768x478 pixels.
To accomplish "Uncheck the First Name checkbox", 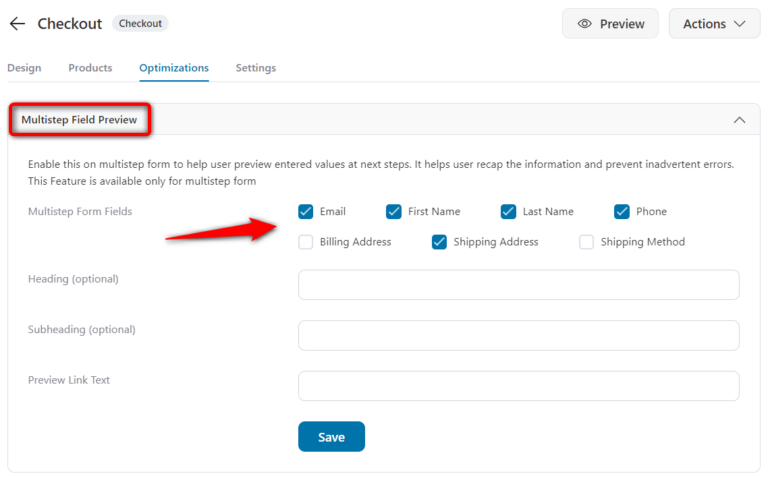I will point(394,212).
